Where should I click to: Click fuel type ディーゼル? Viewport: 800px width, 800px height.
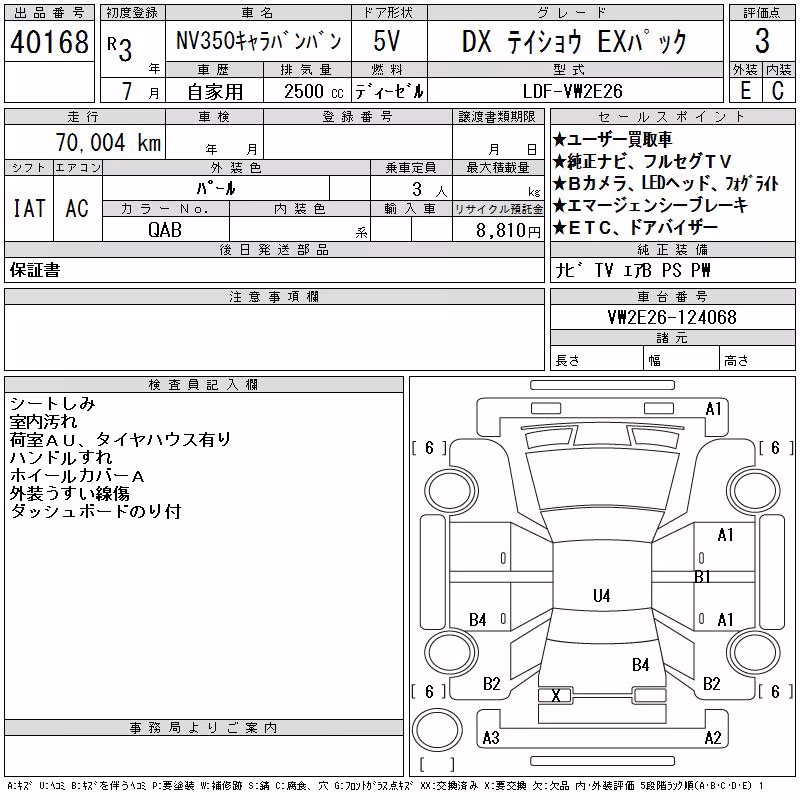point(389,91)
